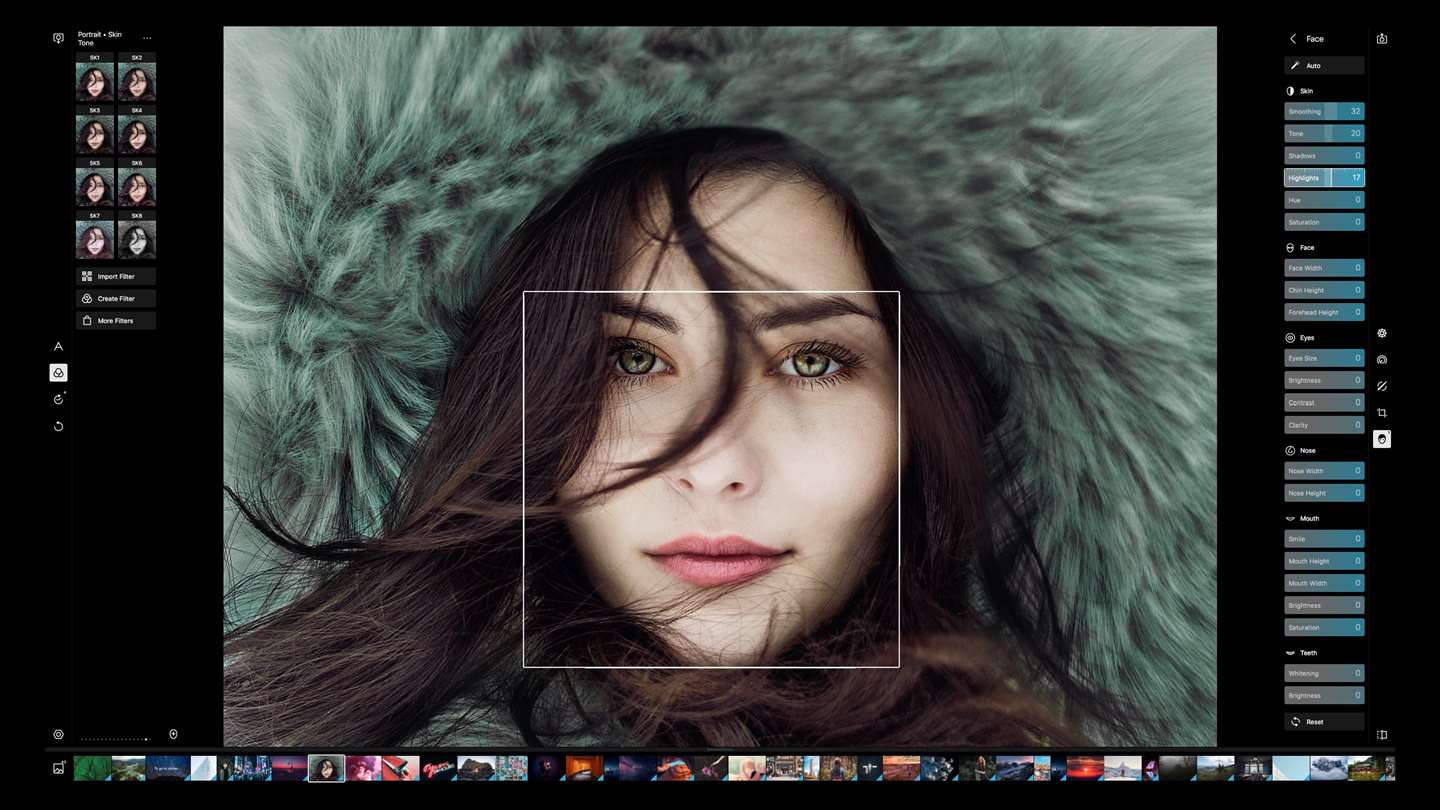
Task: Go back from the Face panel
Action: 1293,39
